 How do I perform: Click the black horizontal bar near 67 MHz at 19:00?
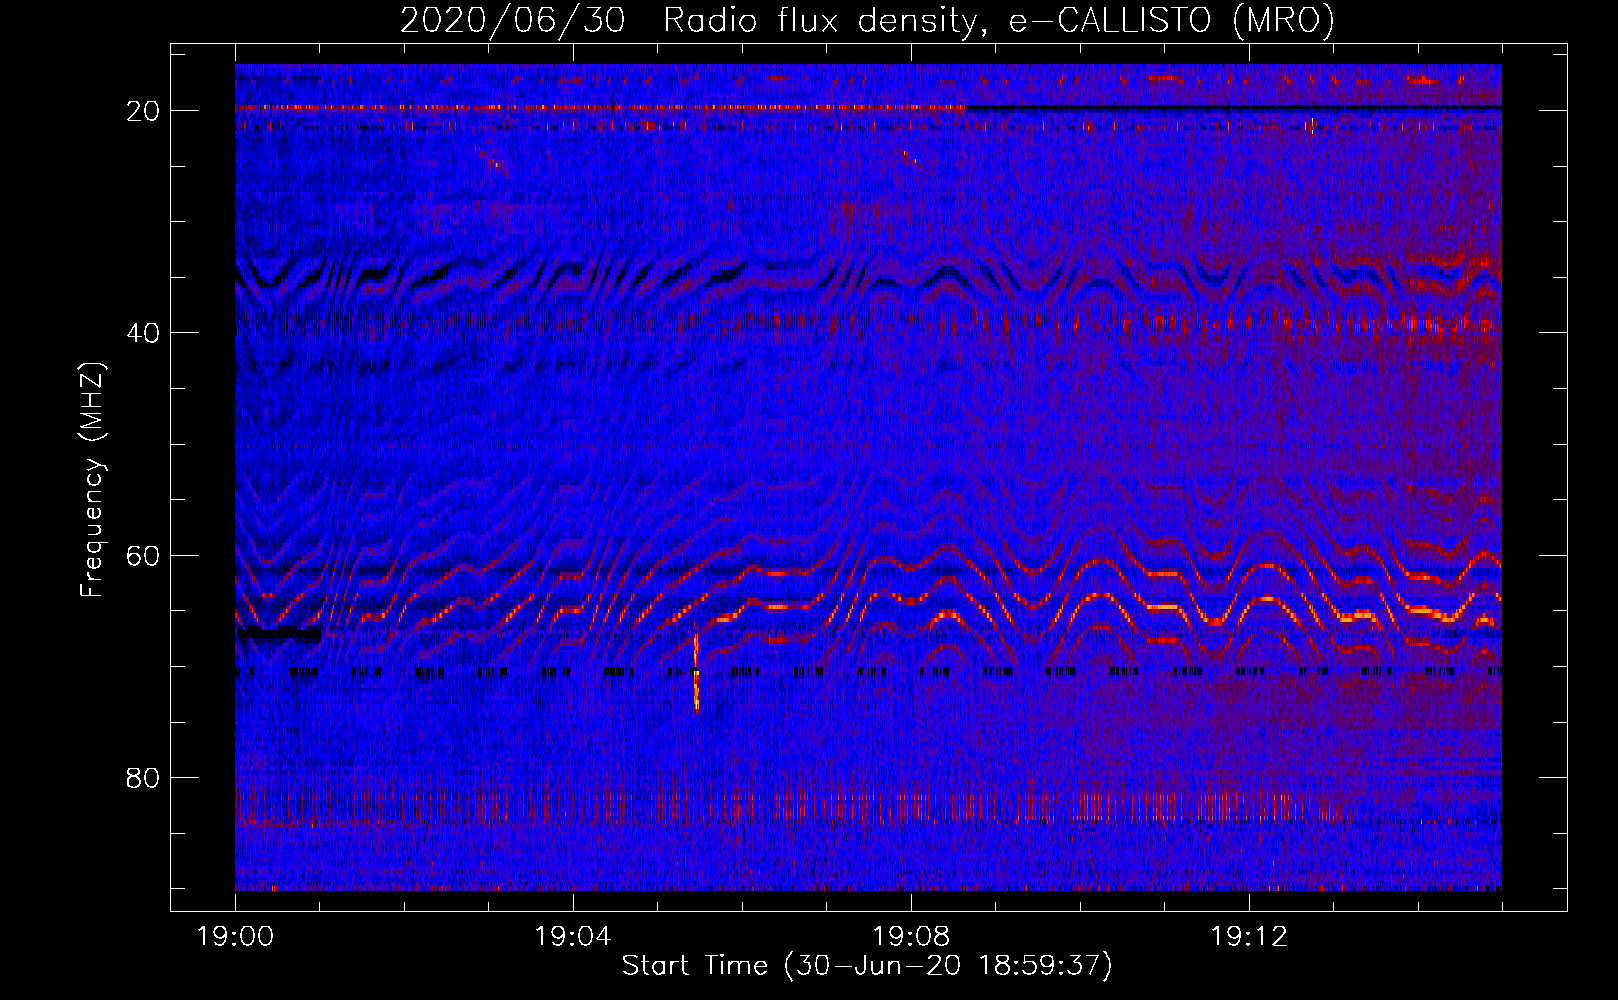pos(279,633)
